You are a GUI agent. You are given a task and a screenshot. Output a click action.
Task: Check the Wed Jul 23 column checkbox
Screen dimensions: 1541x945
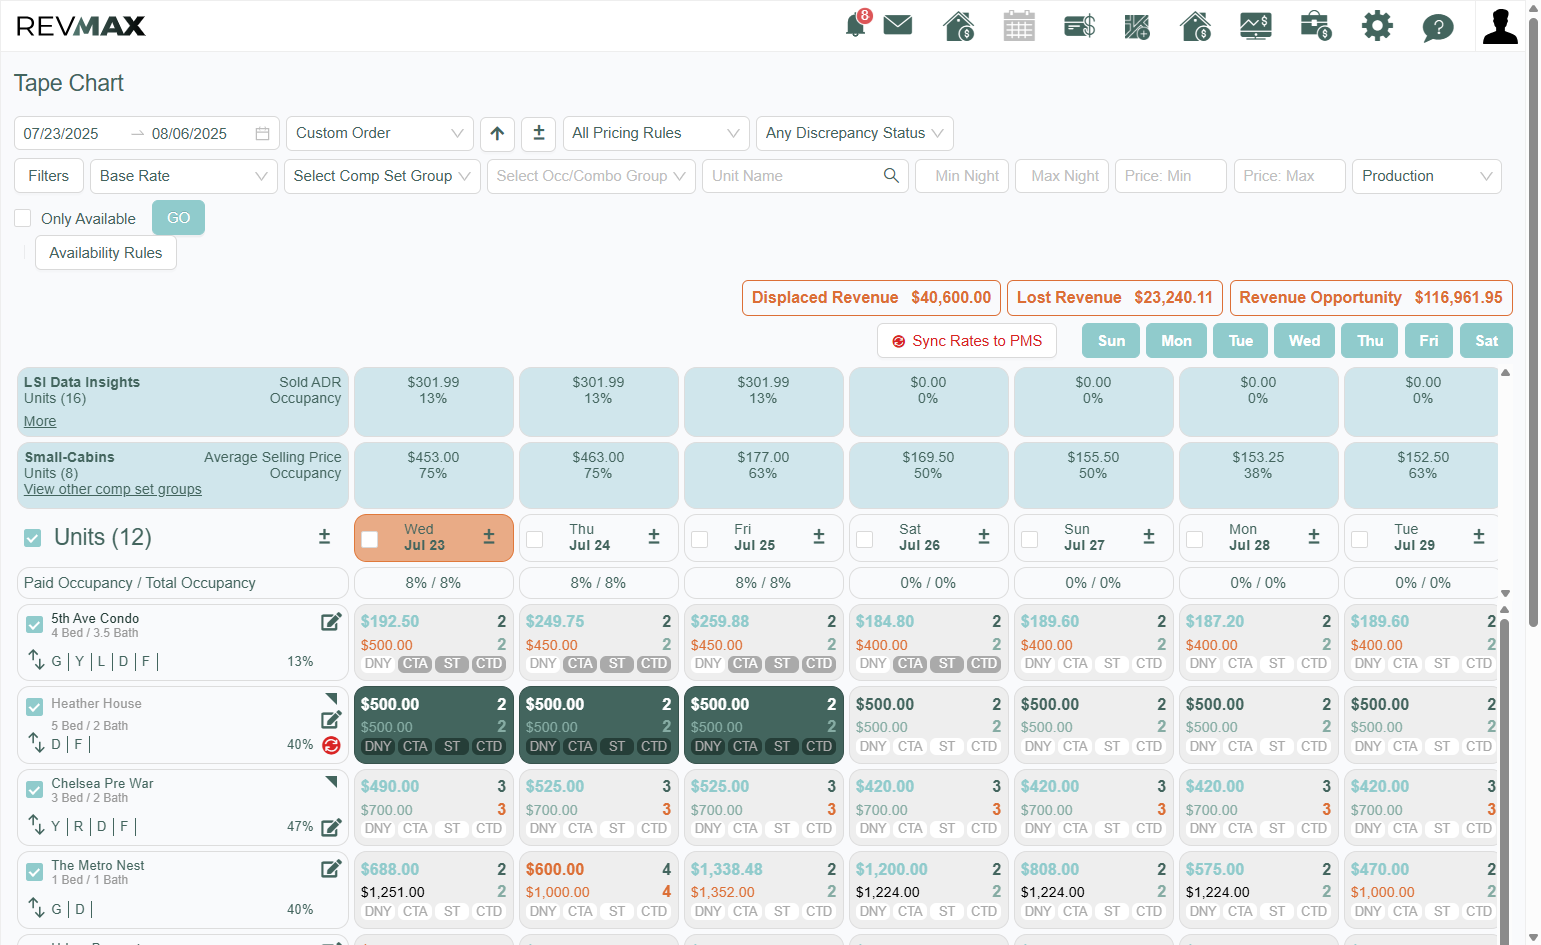(370, 539)
